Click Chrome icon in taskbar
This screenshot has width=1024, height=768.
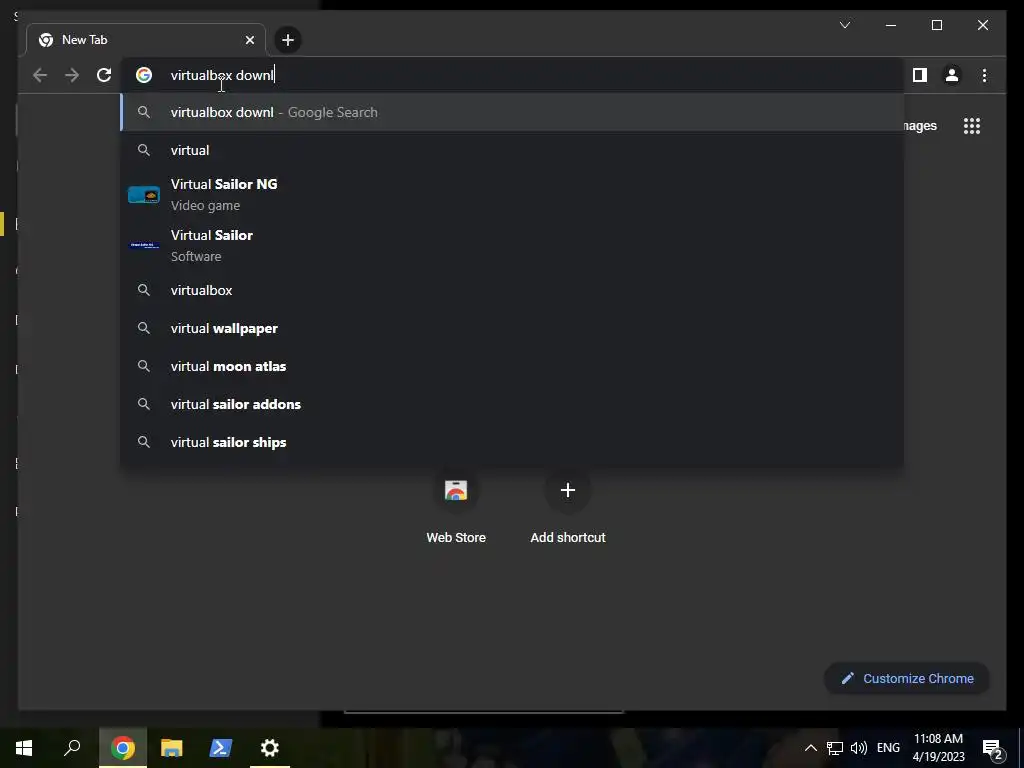(x=123, y=748)
